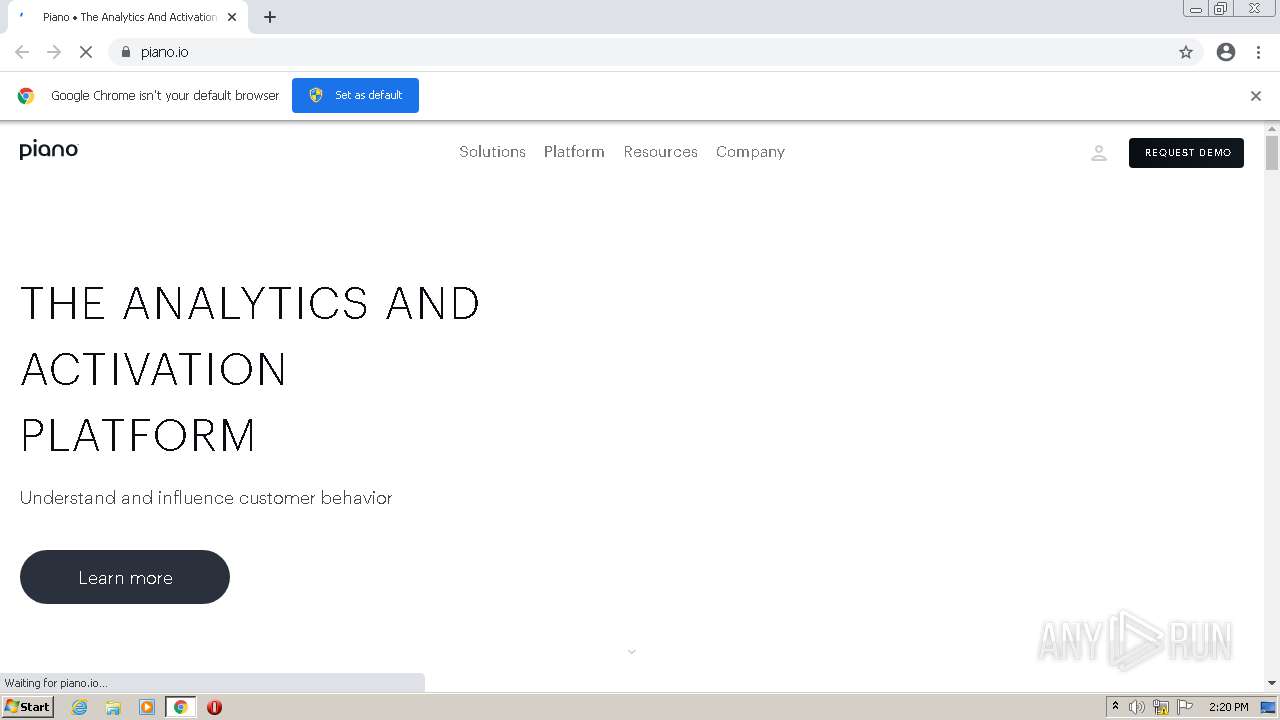Open the user account icon
The image size is (1280, 720).
[1098, 153]
